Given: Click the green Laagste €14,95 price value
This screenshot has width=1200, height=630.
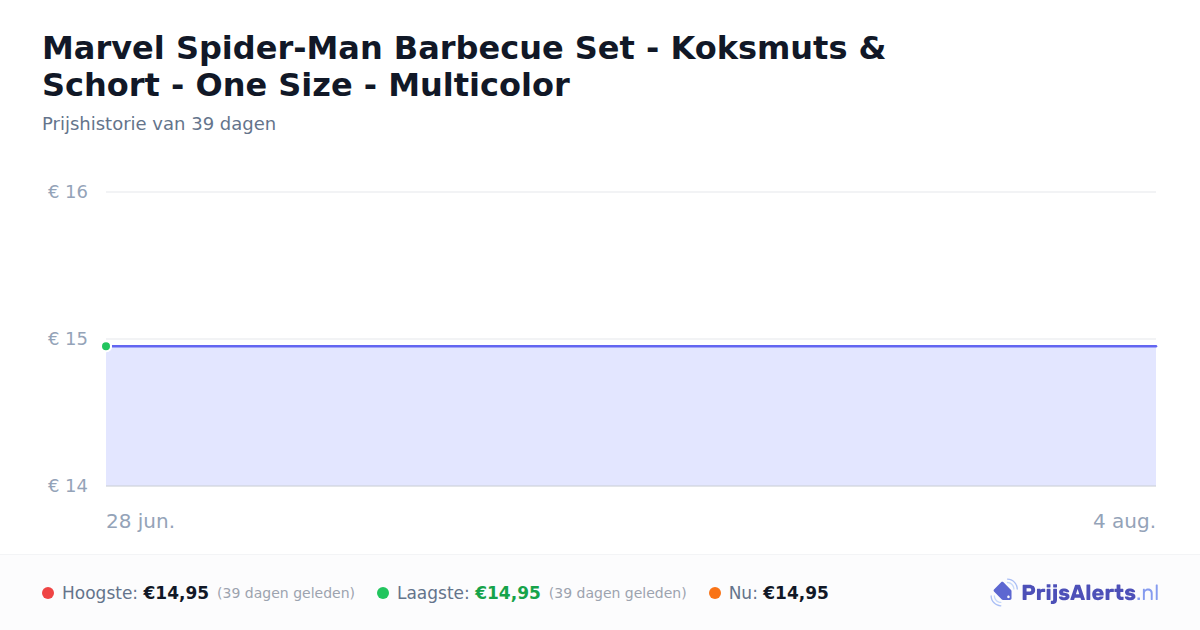Looking at the screenshot, I should (508, 593).
